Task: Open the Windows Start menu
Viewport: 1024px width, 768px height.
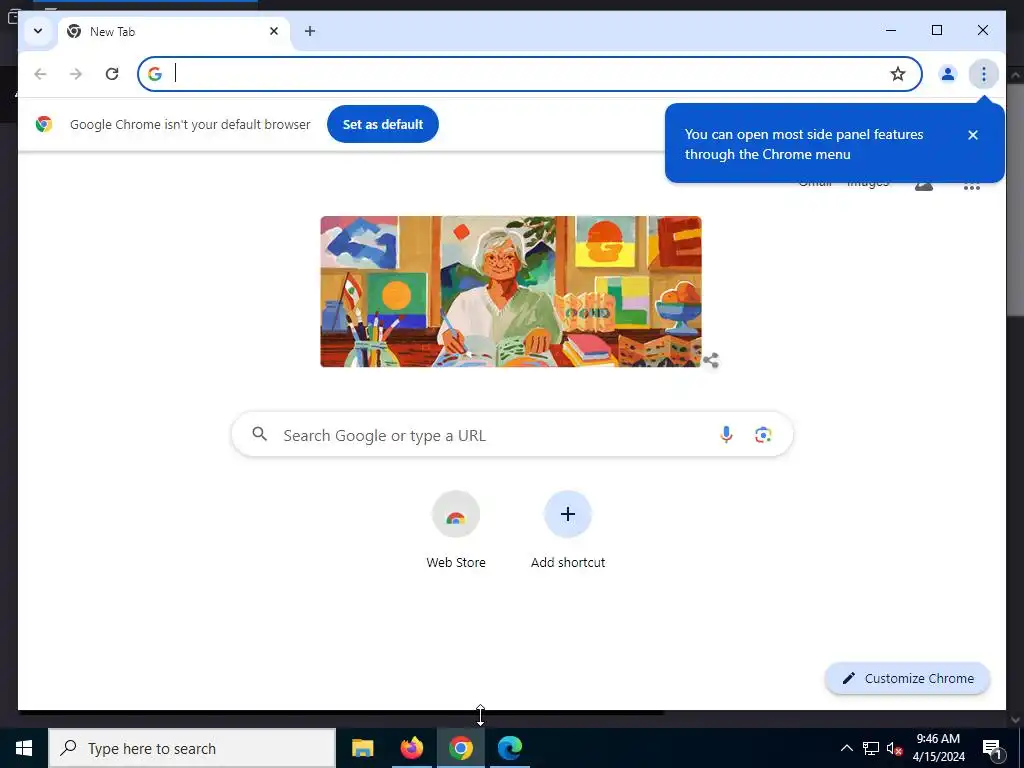Action: pos(24,748)
